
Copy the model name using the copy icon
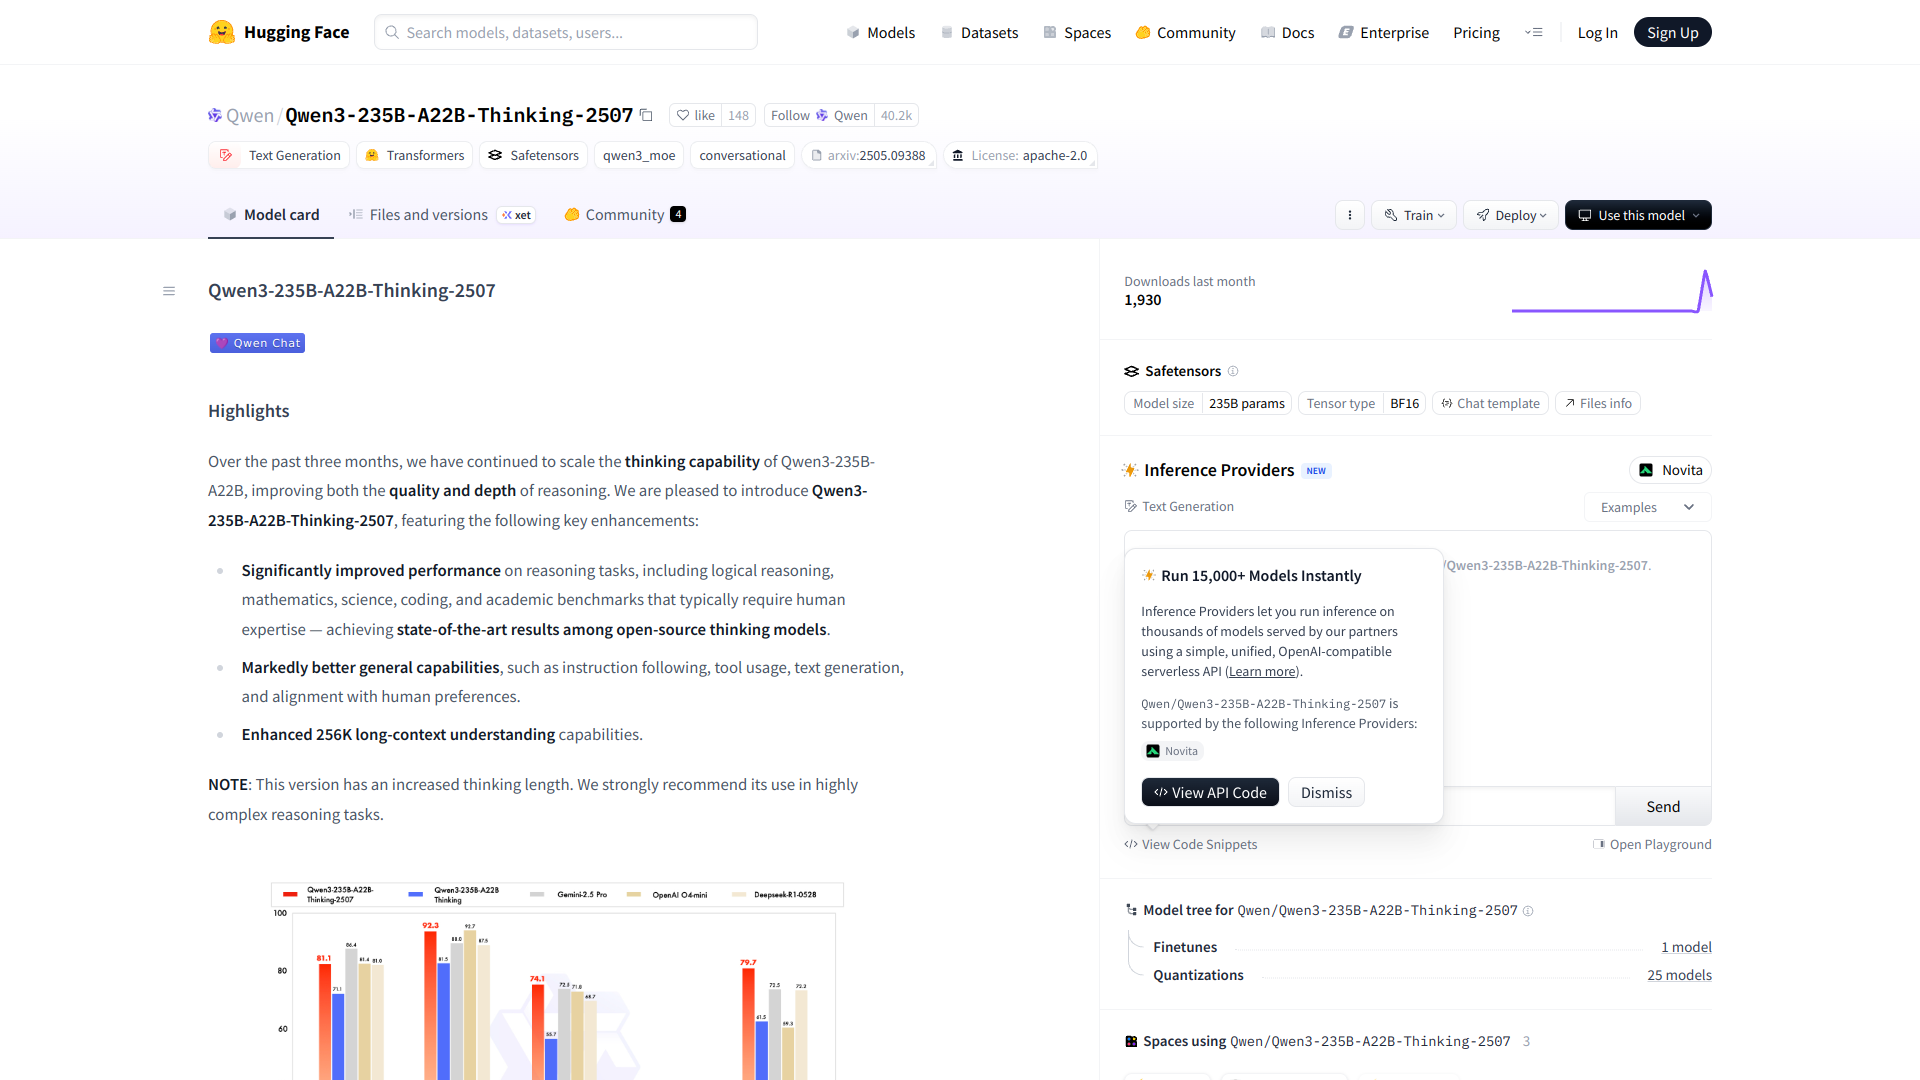coord(646,115)
